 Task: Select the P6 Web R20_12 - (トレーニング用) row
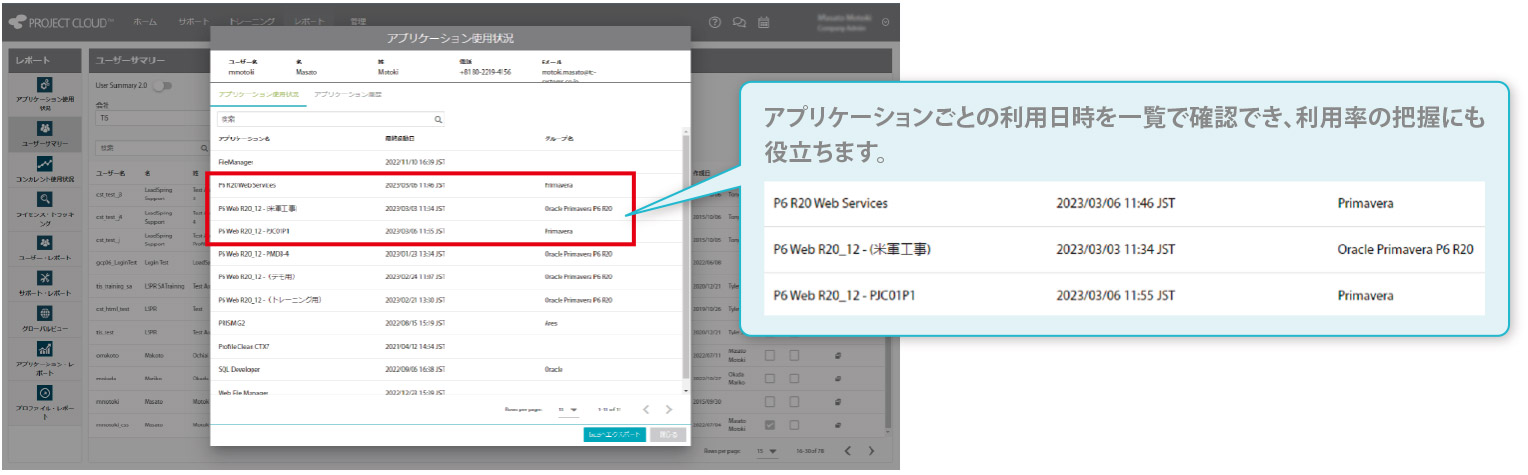coord(448,300)
